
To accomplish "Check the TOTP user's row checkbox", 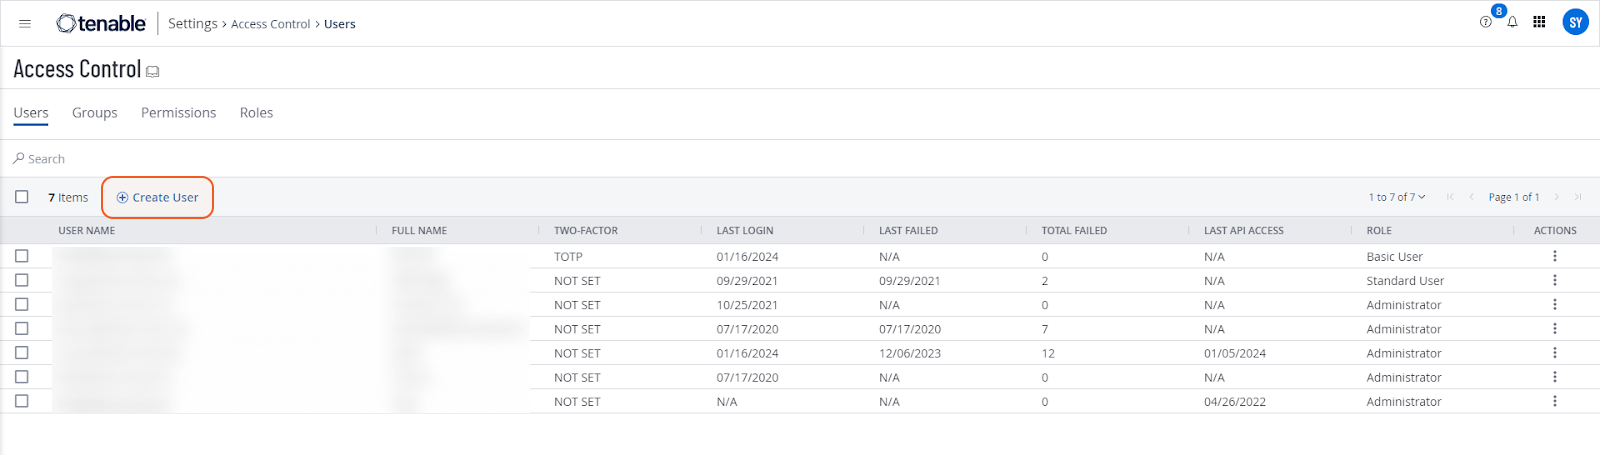I will (22, 257).
